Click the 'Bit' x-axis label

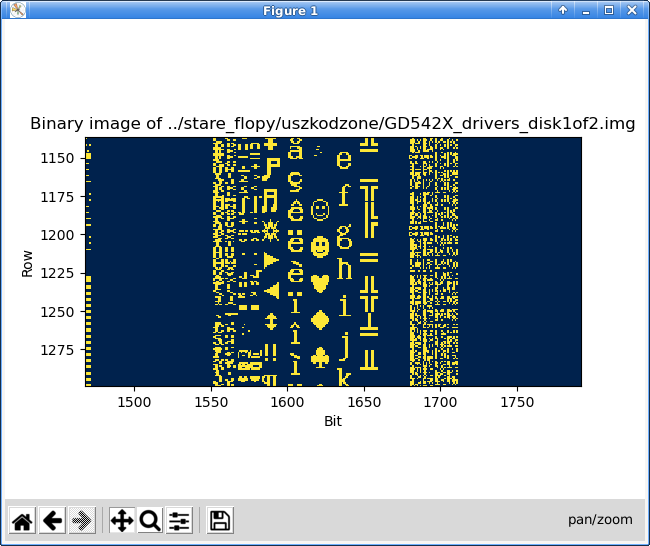pyautogui.click(x=333, y=421)
